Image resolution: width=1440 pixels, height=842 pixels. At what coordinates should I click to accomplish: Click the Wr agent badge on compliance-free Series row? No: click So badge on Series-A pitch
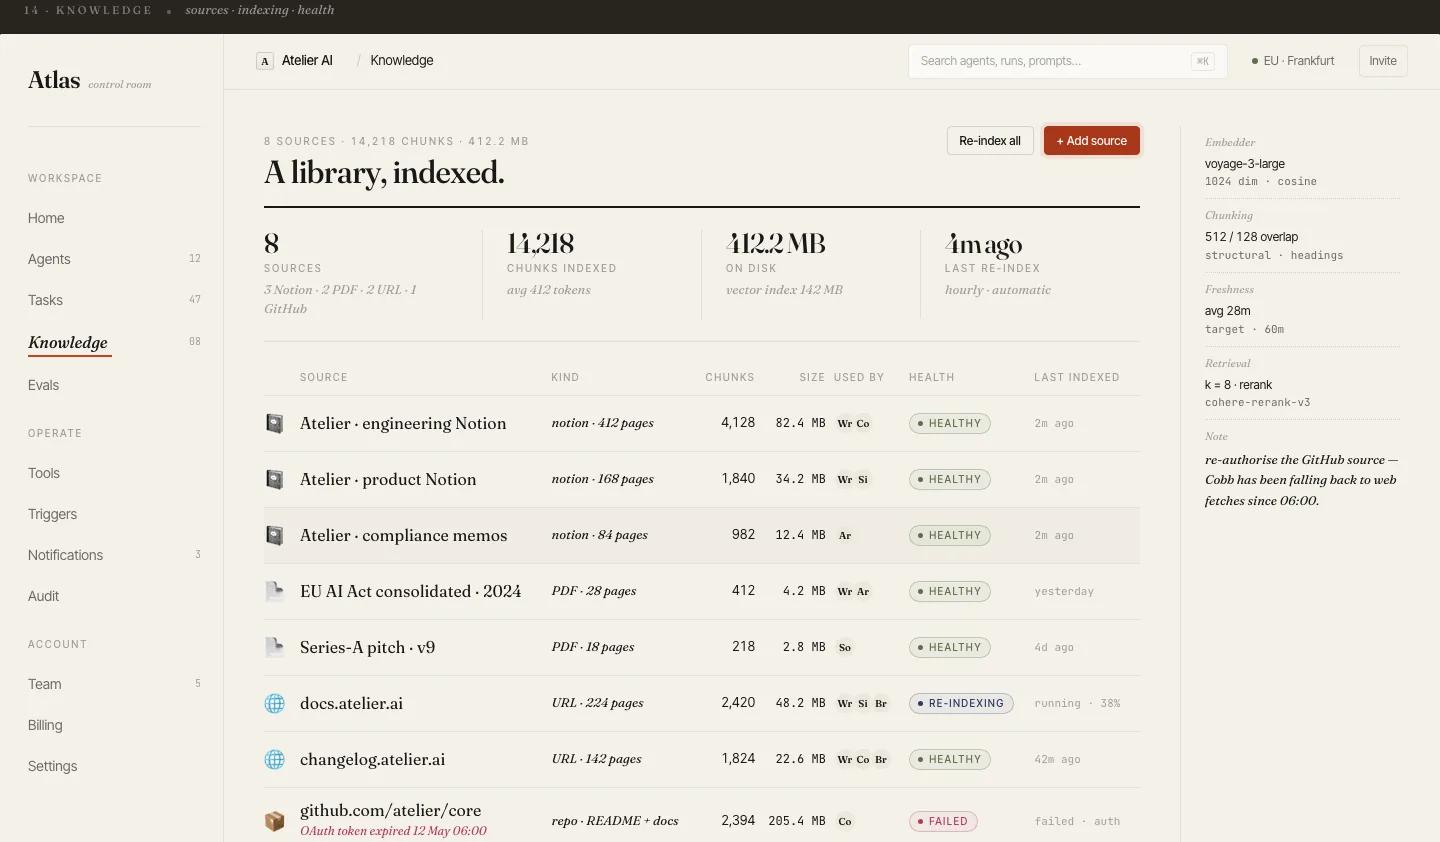(x=845, y=647)
